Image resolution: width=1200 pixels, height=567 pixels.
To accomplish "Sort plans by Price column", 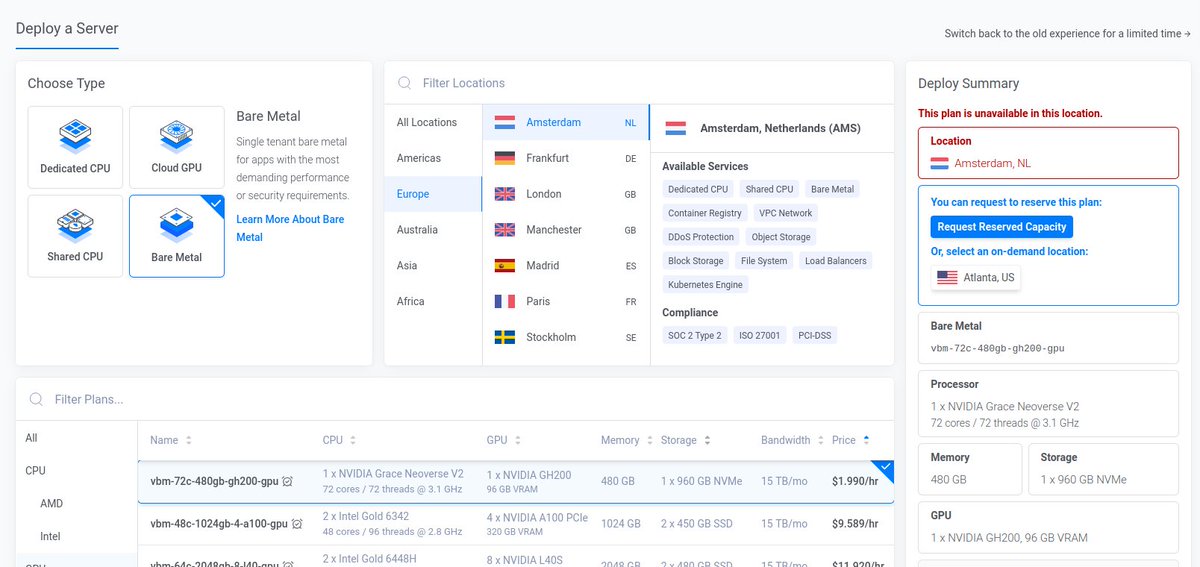I will [851, 440].
